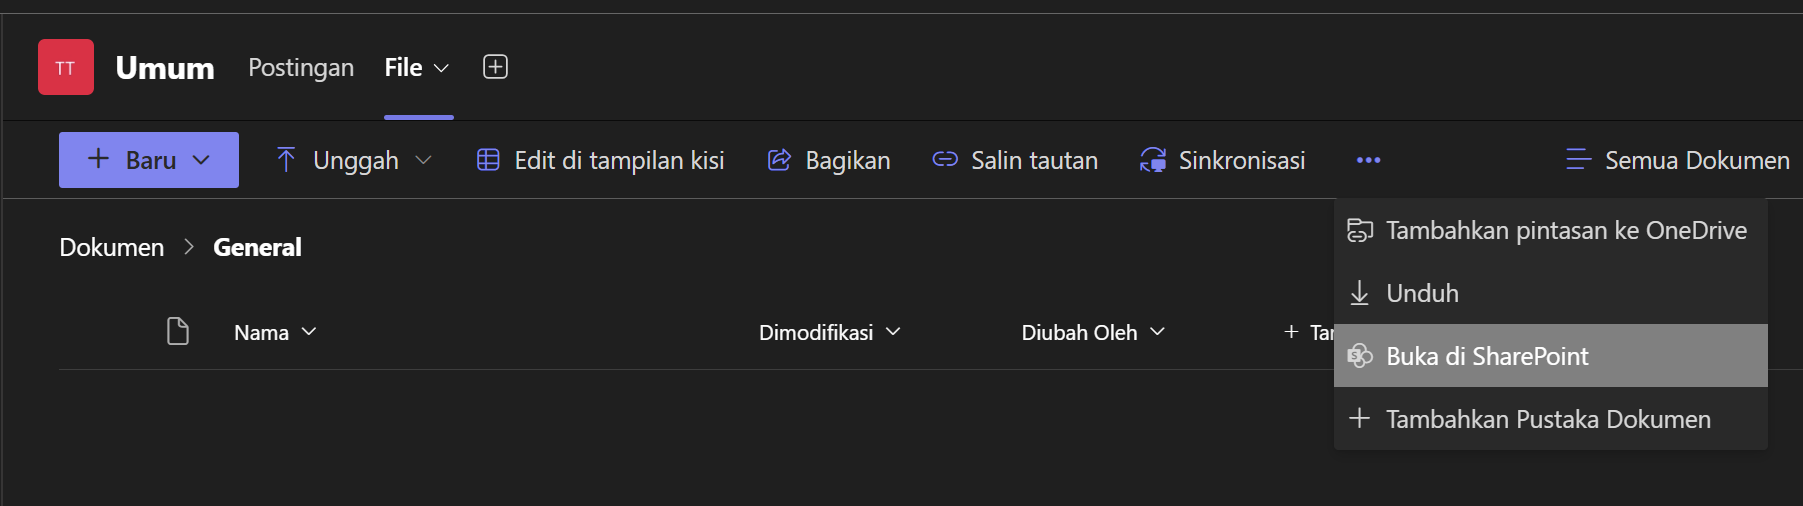Screen dimensions: 1803x506
Task: Open Edit di tampilan kisi grid view
Action: click(x=600, y=160)
